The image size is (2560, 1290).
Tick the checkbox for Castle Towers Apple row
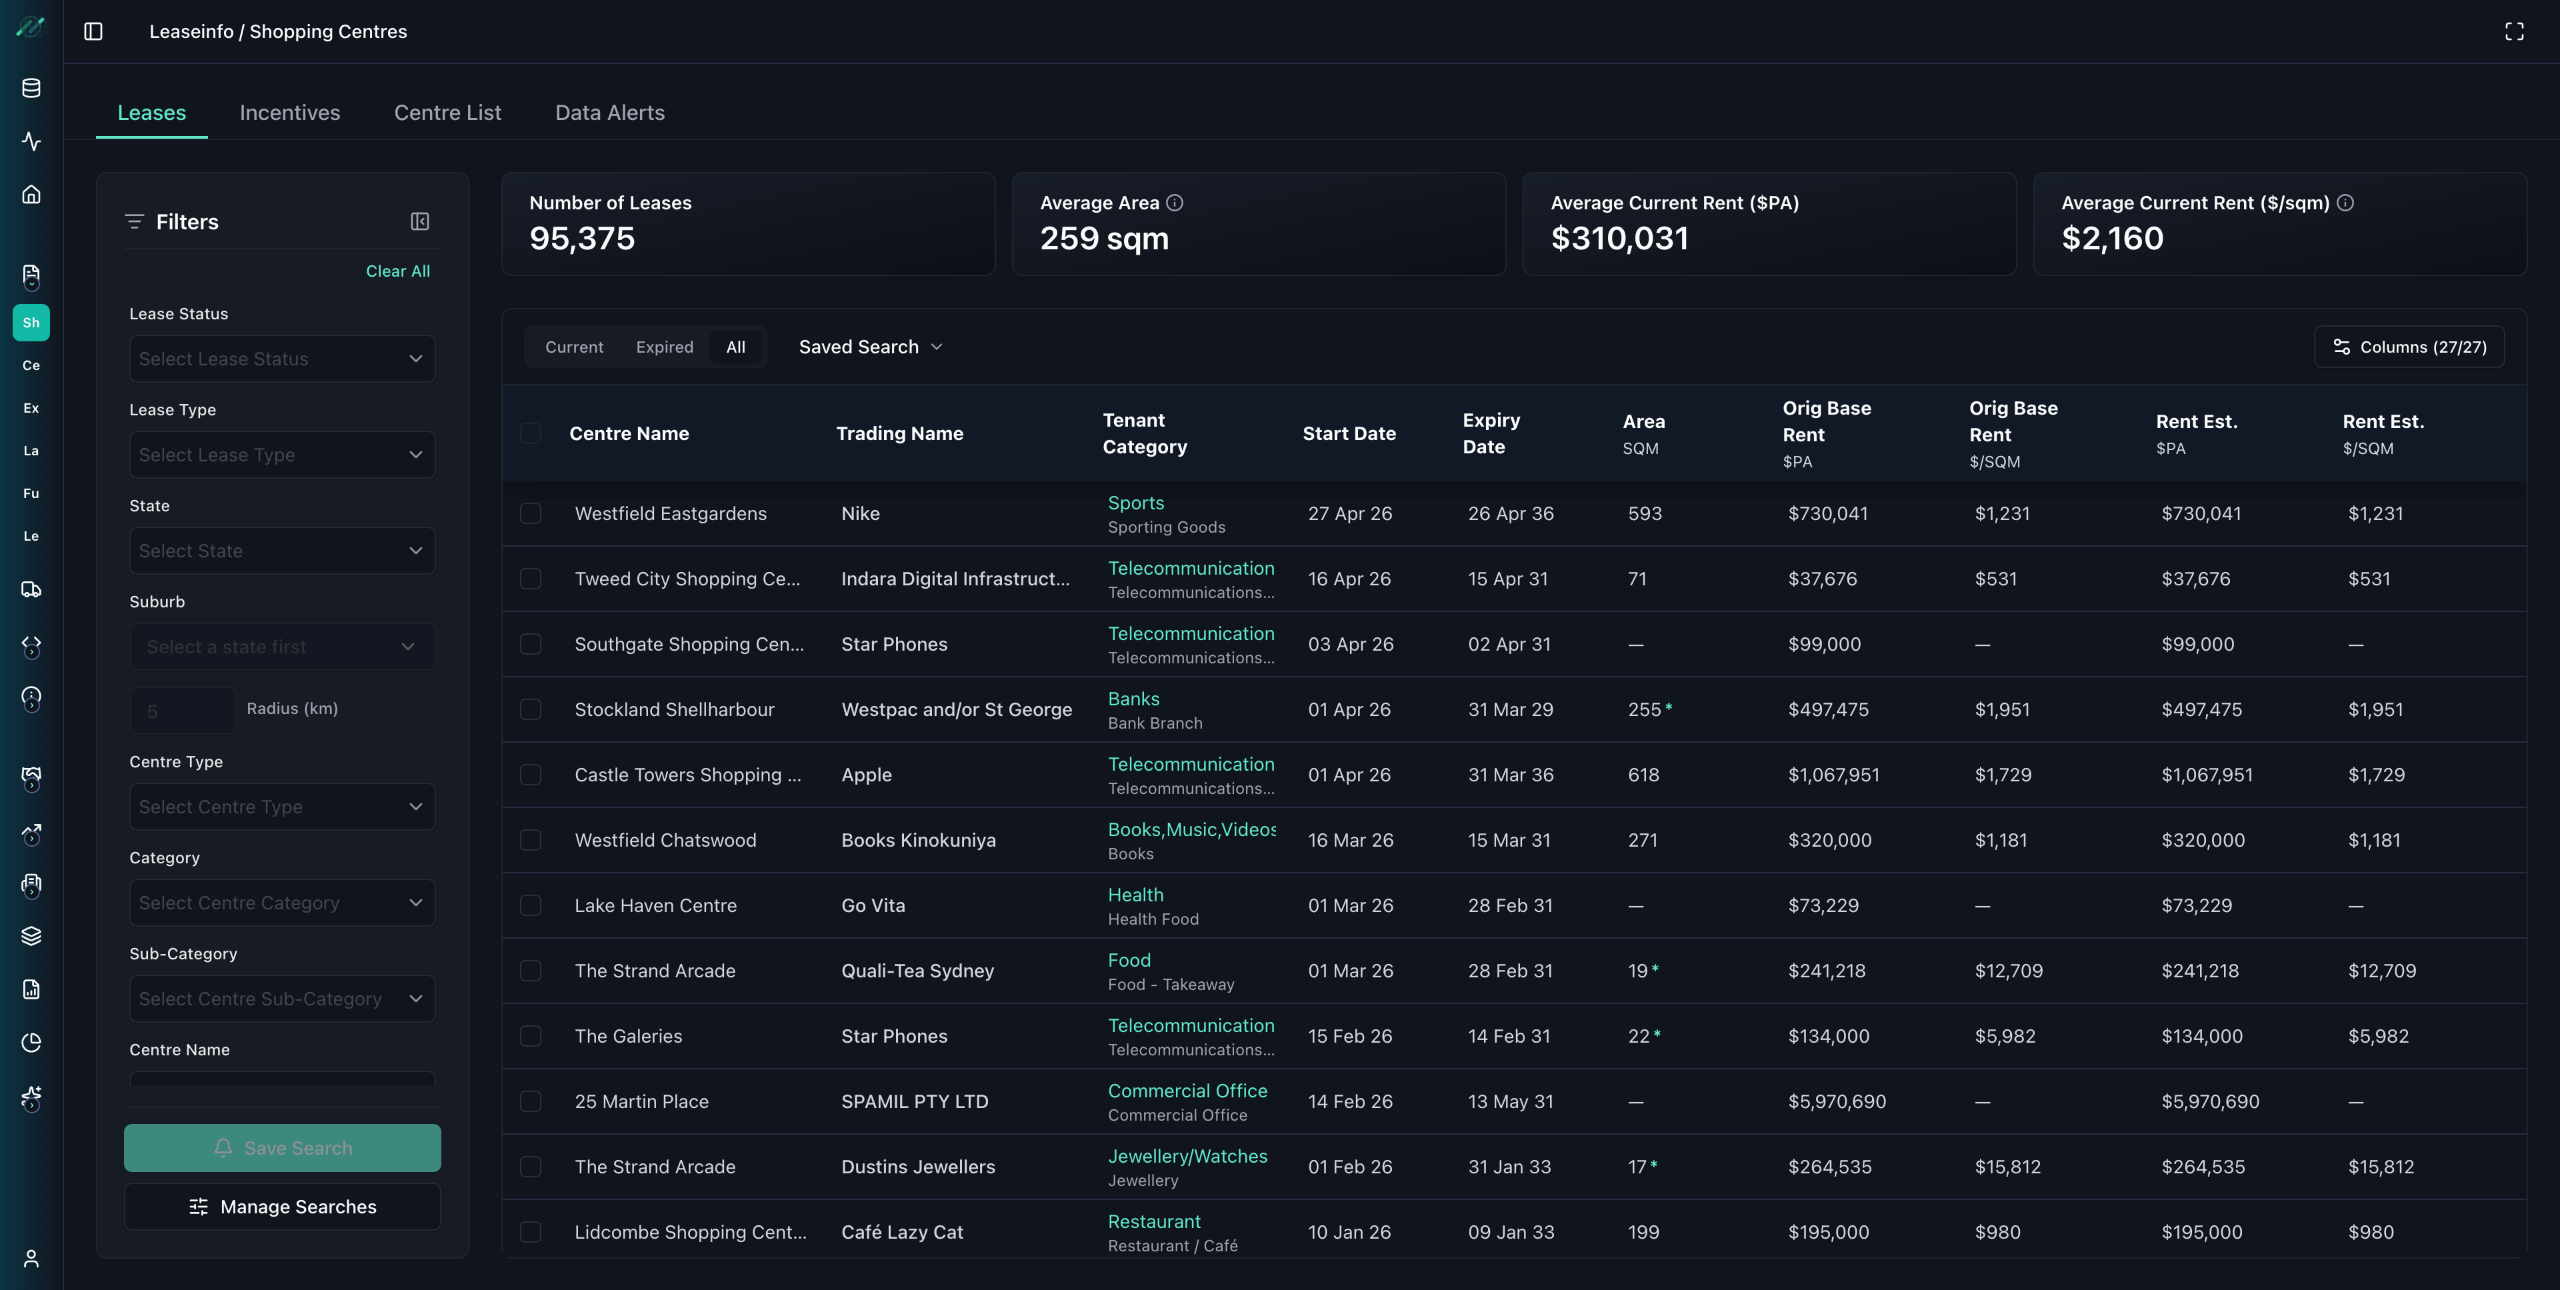[531, 775]
